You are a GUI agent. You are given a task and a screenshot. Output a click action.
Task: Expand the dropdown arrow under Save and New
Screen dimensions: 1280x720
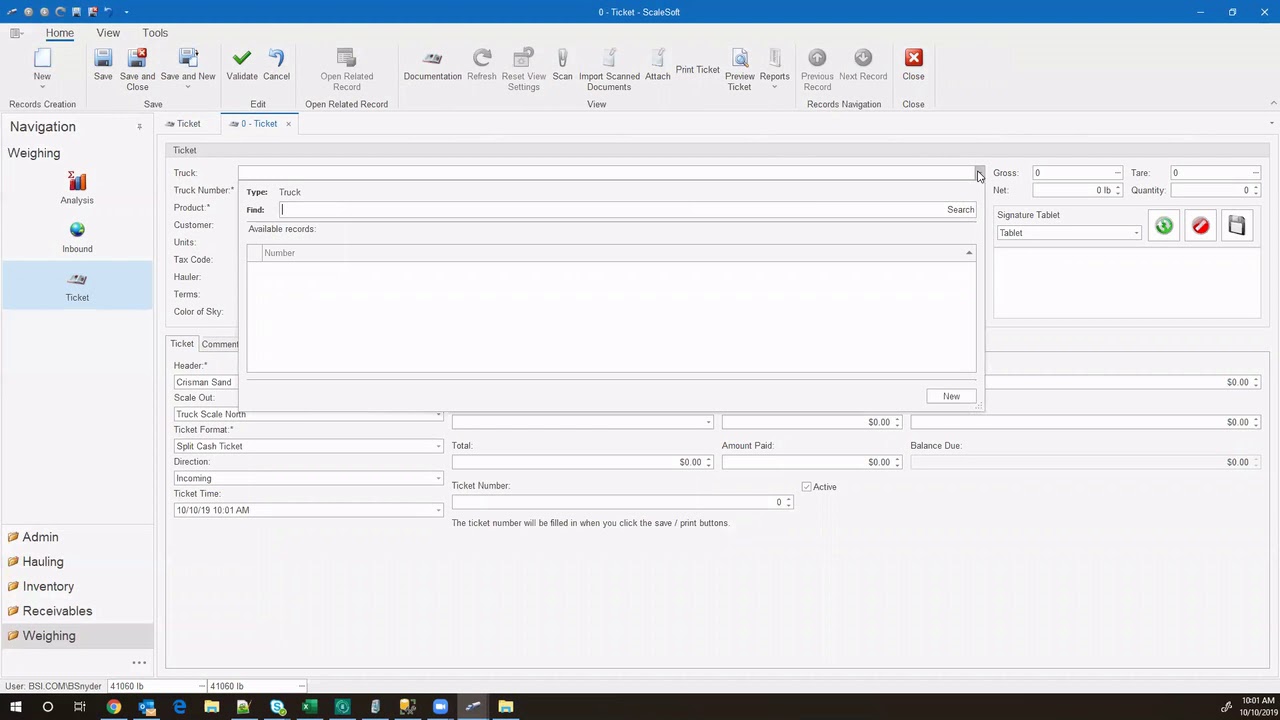[188, 87]
